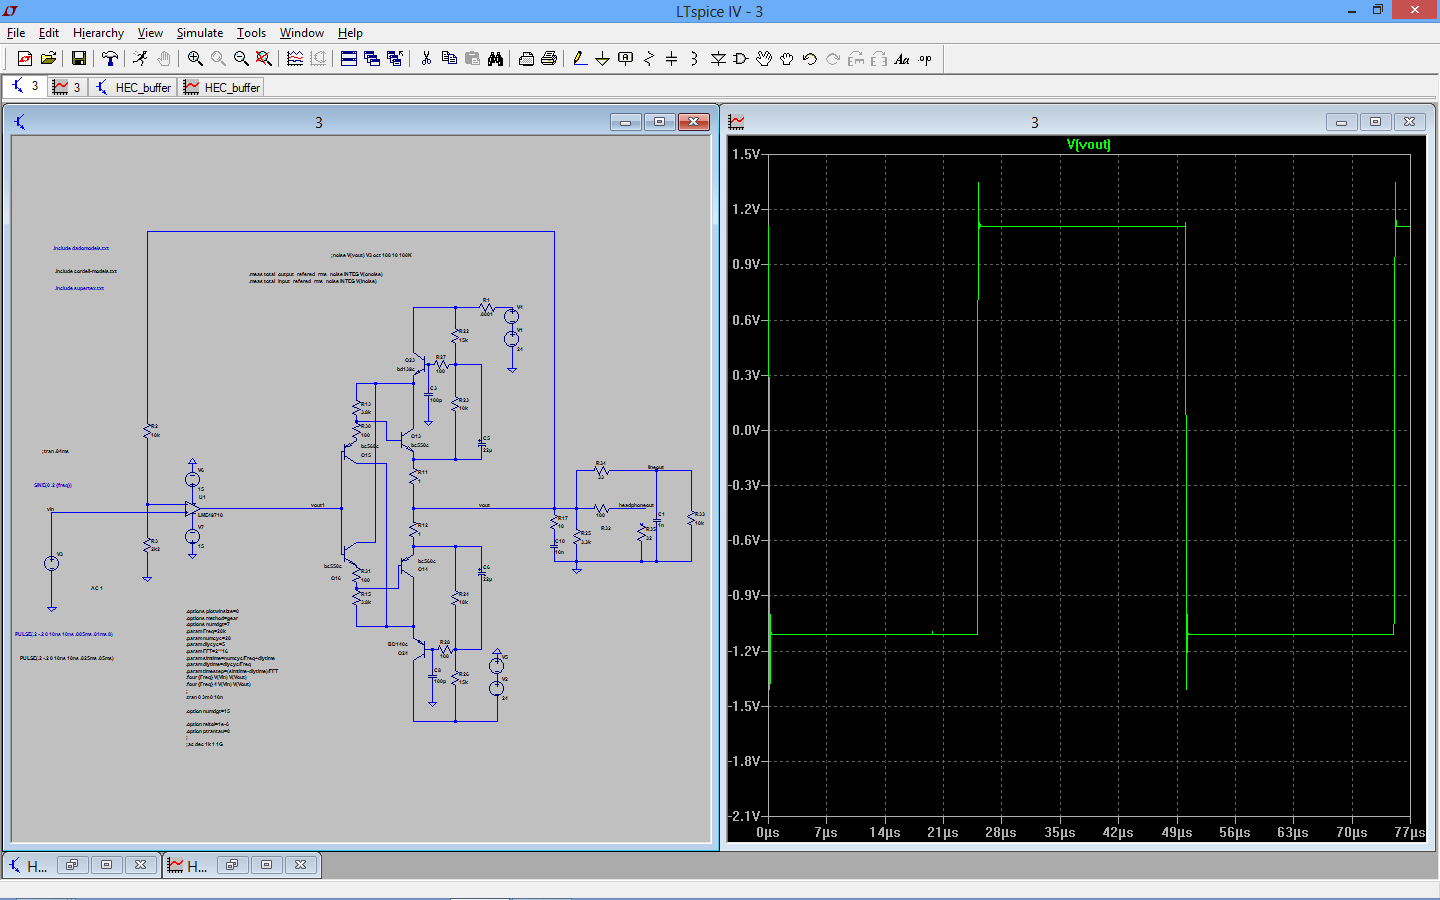Maximize the schematic 3 child window

click(x=659, y=122)
